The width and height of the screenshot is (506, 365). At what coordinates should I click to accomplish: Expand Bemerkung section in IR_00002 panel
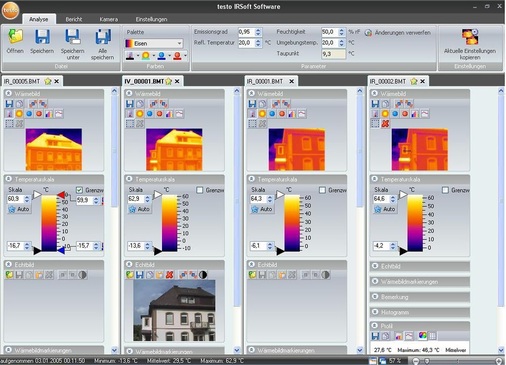point(375,297)
